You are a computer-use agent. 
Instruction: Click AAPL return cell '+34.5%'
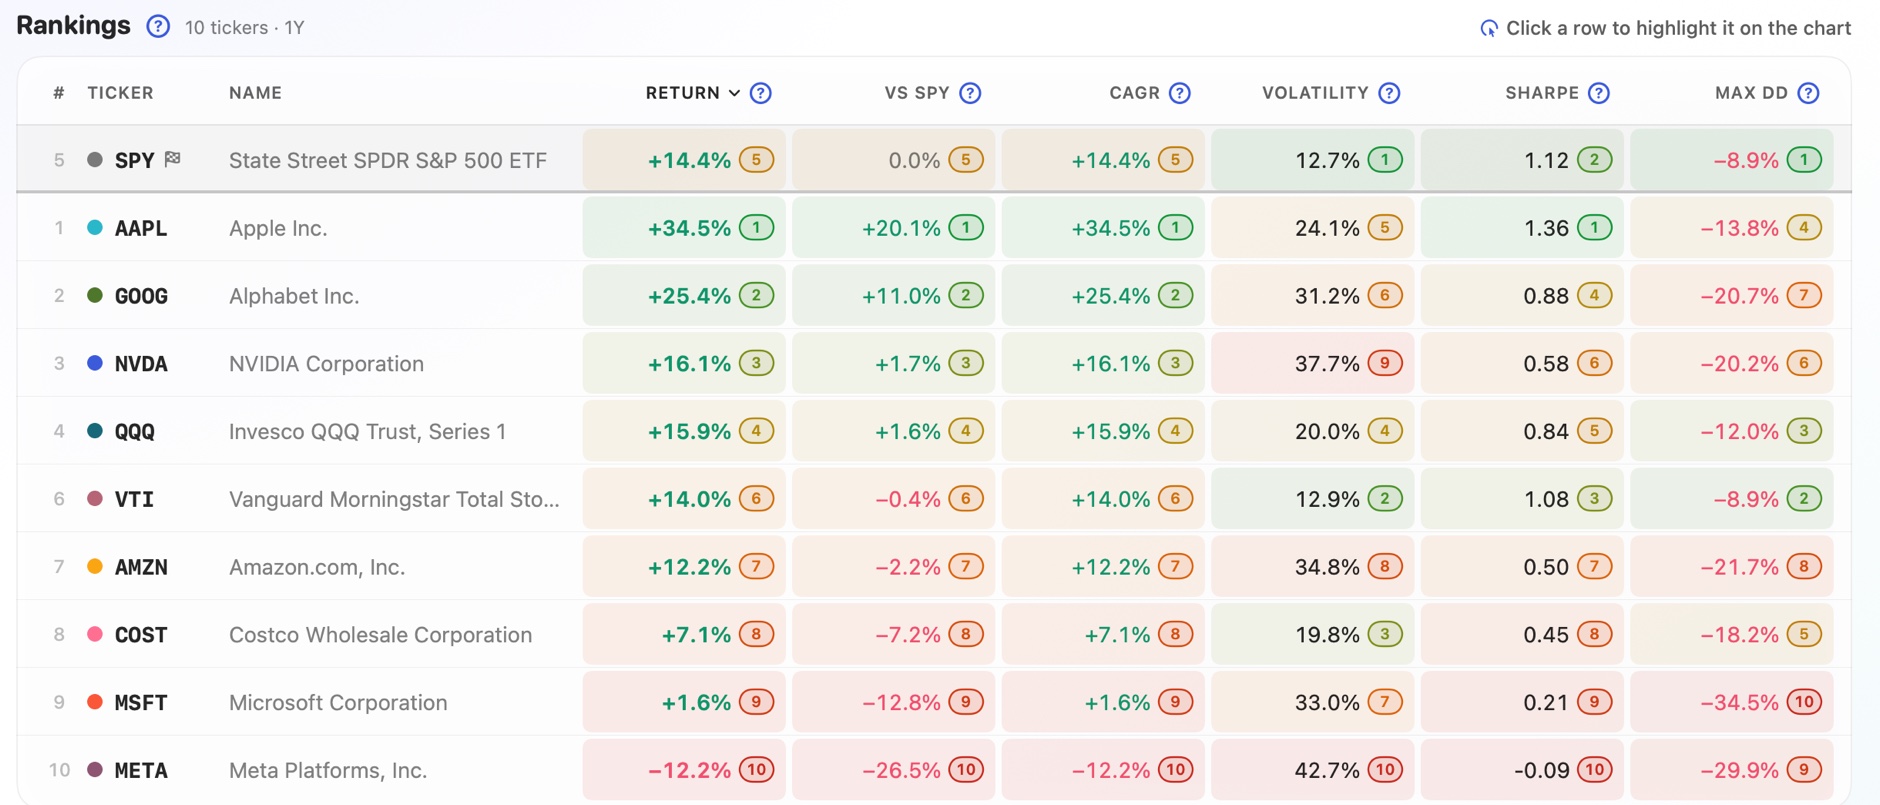685,228
